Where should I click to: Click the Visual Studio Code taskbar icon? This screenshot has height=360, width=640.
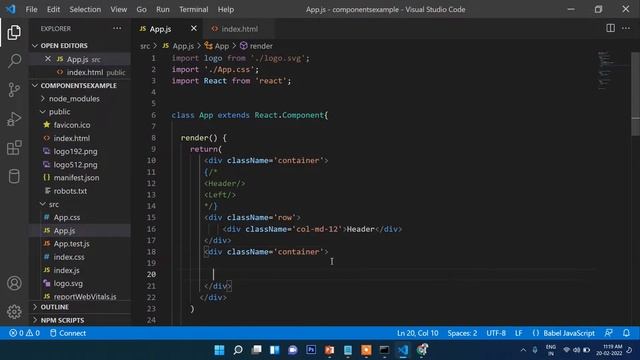[403, 350]
